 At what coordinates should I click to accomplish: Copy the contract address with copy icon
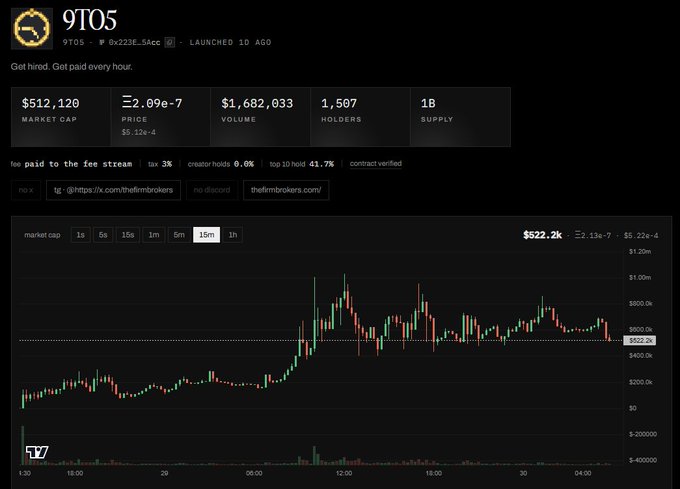(170, 42)
